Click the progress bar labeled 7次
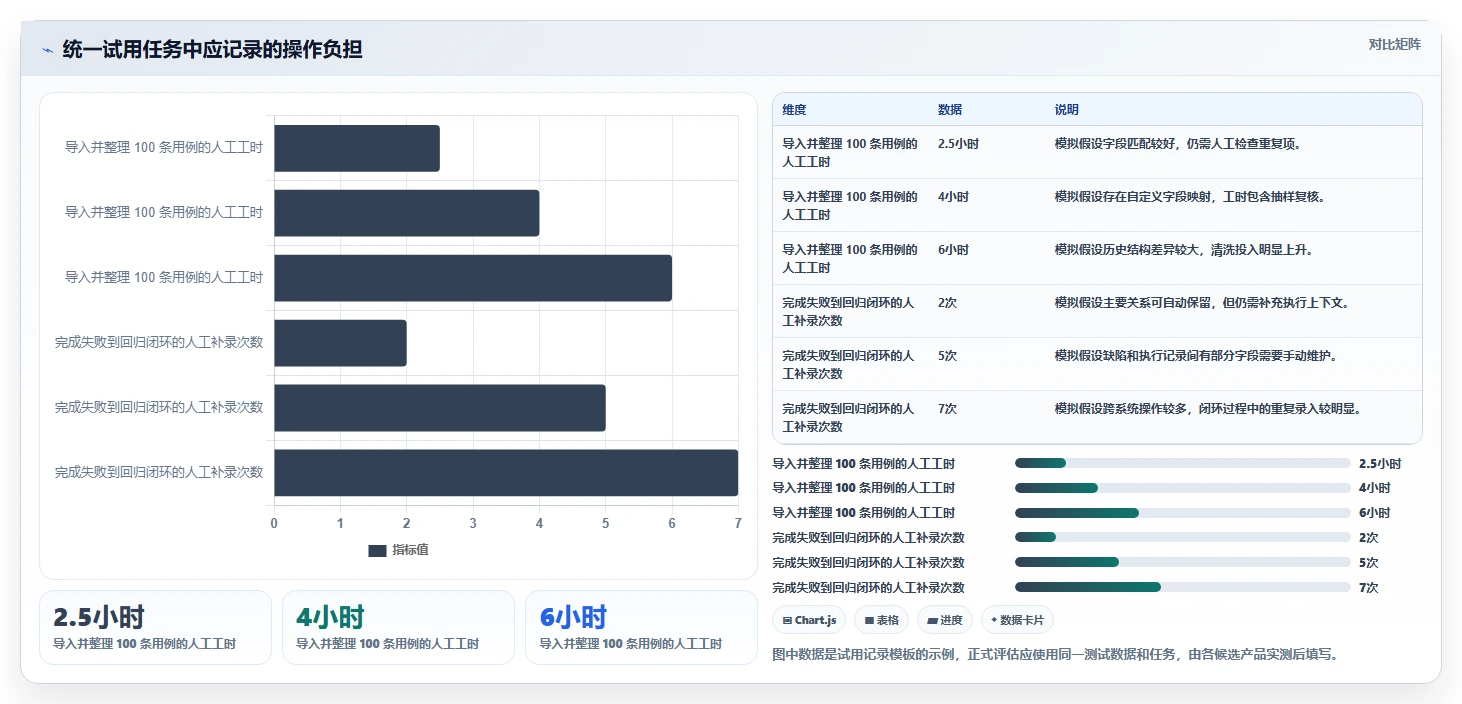The image size is (1462, 704). [1183, 587]
